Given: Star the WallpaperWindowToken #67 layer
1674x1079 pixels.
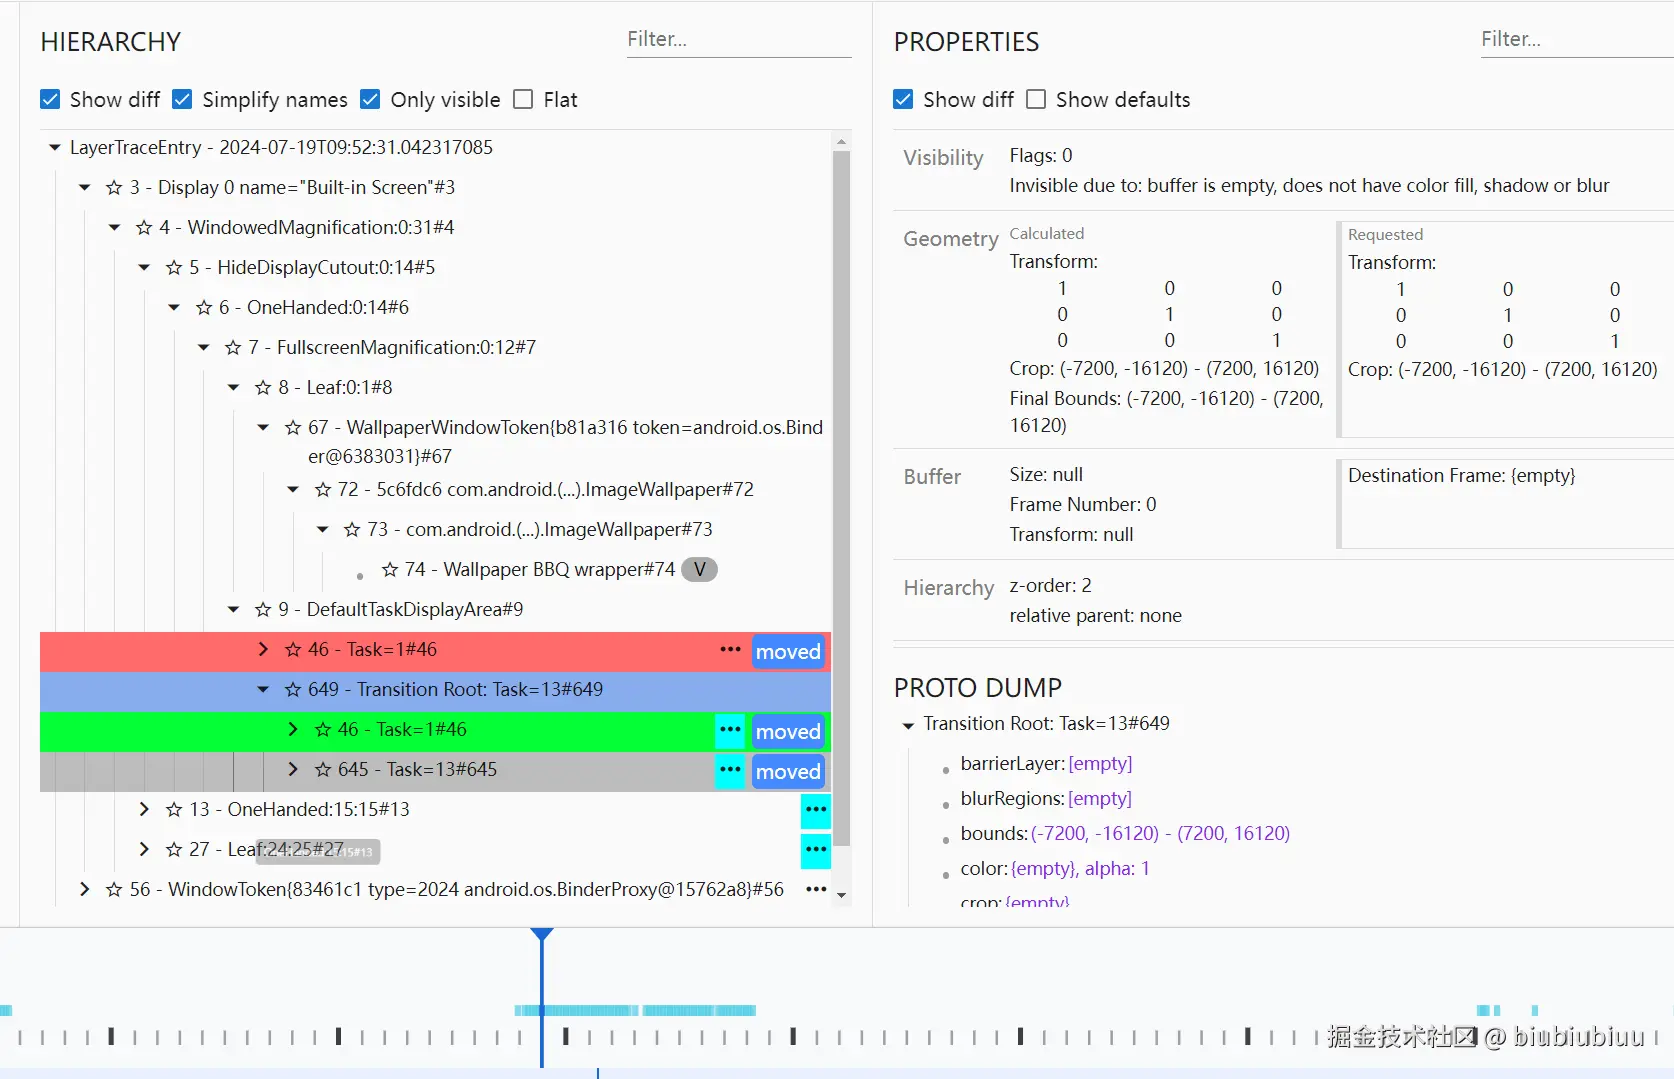Looking at the screenshot, I should point(293,428).
